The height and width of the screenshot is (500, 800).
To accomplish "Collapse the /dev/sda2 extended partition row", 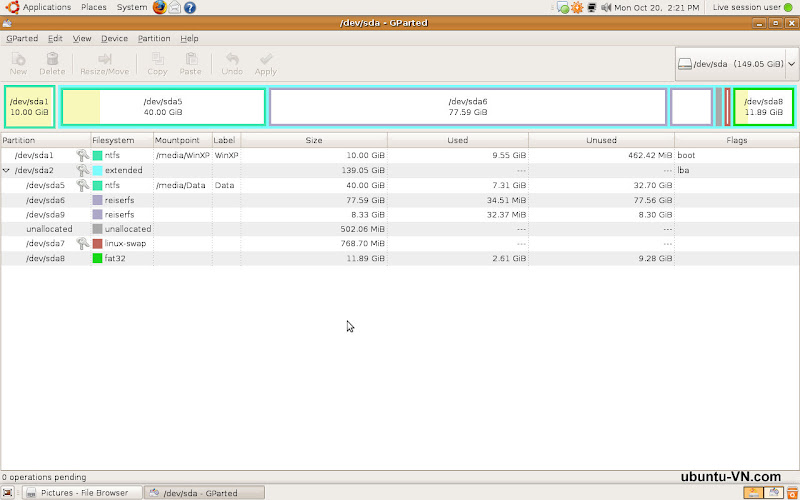I will click(6, 170).
